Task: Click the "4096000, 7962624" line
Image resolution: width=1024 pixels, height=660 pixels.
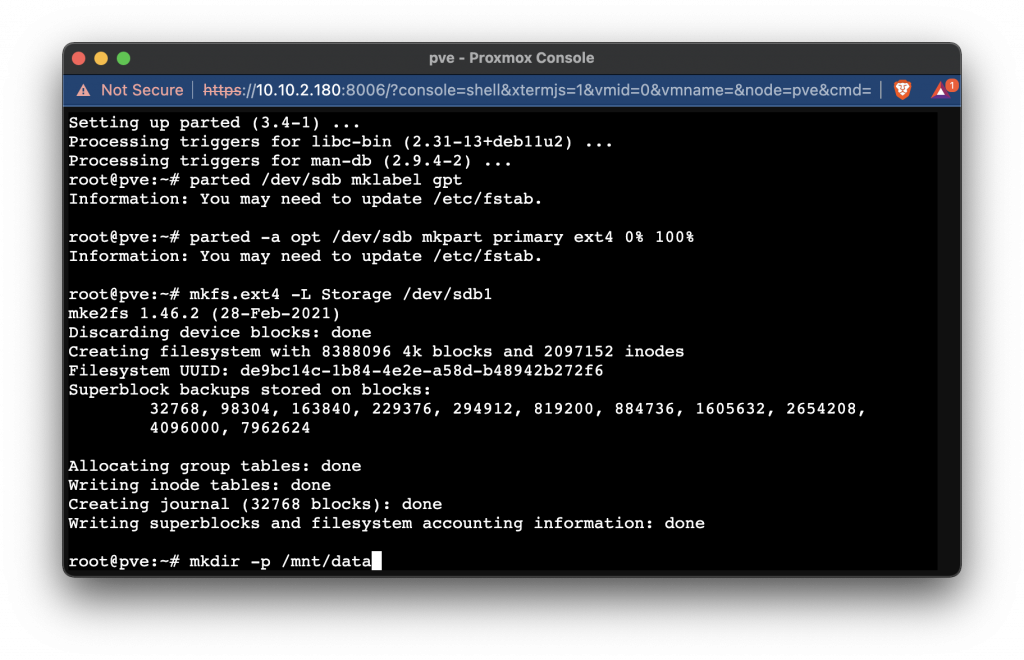Action: click(230, 428)
